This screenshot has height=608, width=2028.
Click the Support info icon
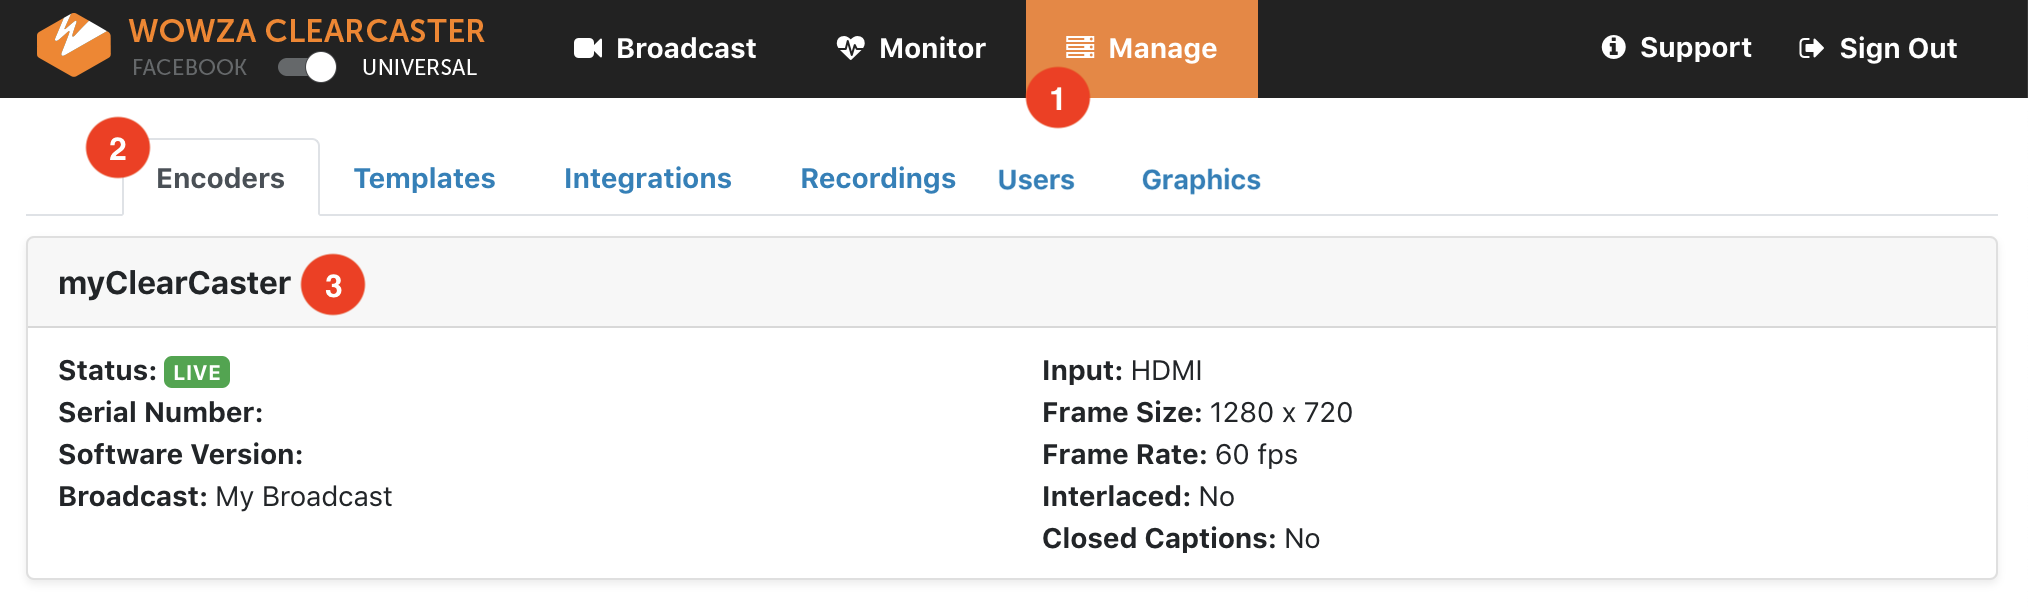[1613, 47]
